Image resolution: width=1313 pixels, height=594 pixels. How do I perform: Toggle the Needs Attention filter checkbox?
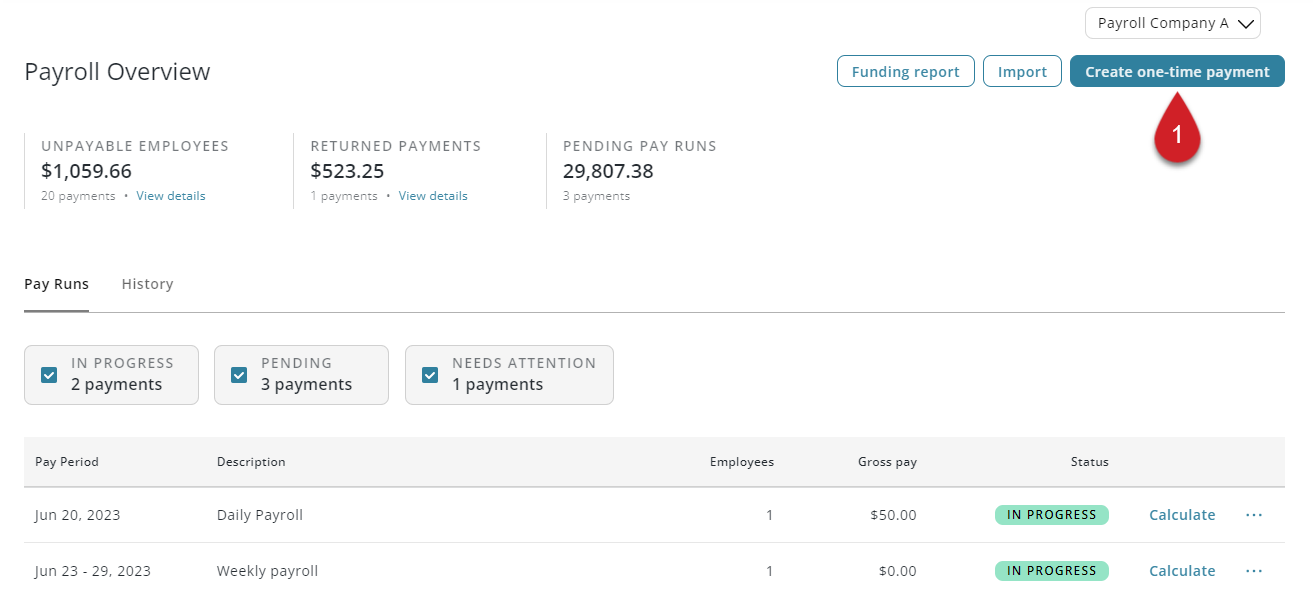click(430, 375)
